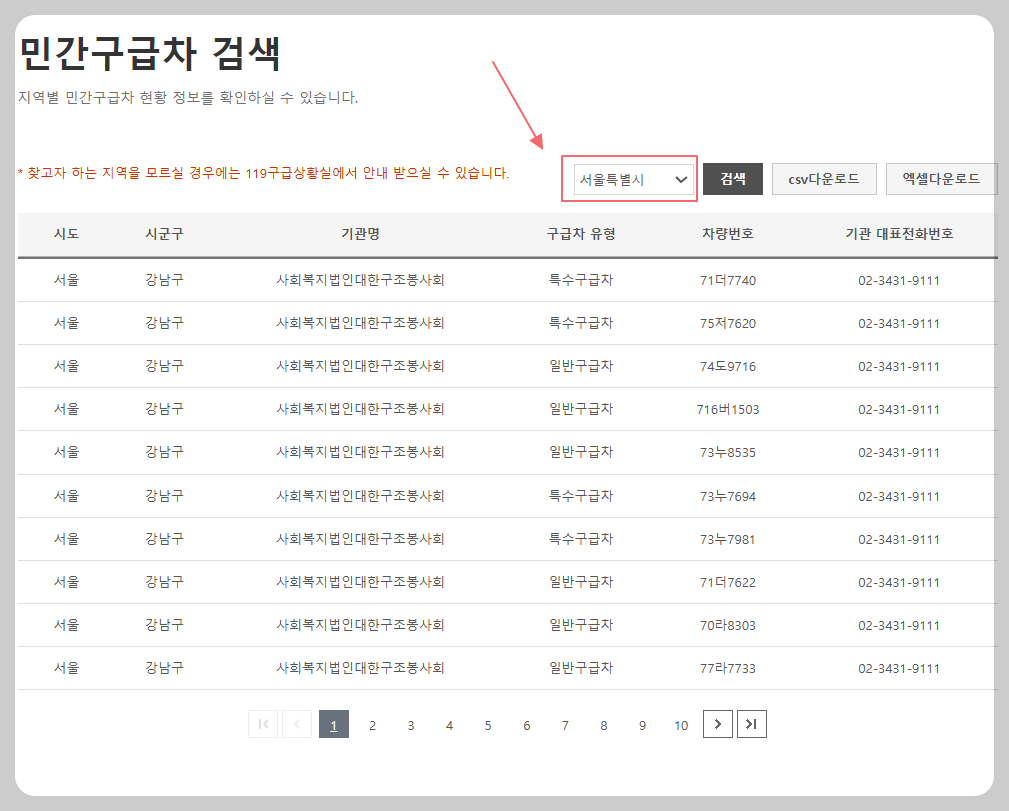Viewport: 1009px width, 811px height.
Task: Open page 8 of results
Action: click(604, 725)
